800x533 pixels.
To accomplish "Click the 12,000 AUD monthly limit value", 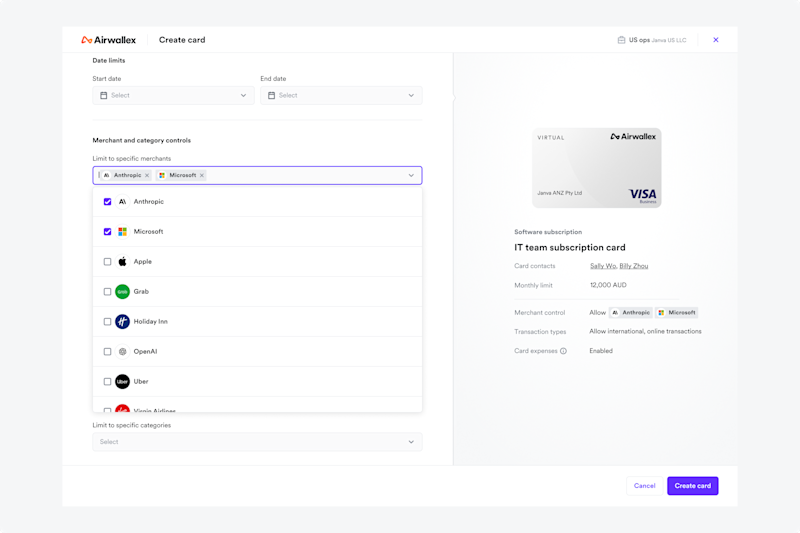I will [x=608, y=285].
